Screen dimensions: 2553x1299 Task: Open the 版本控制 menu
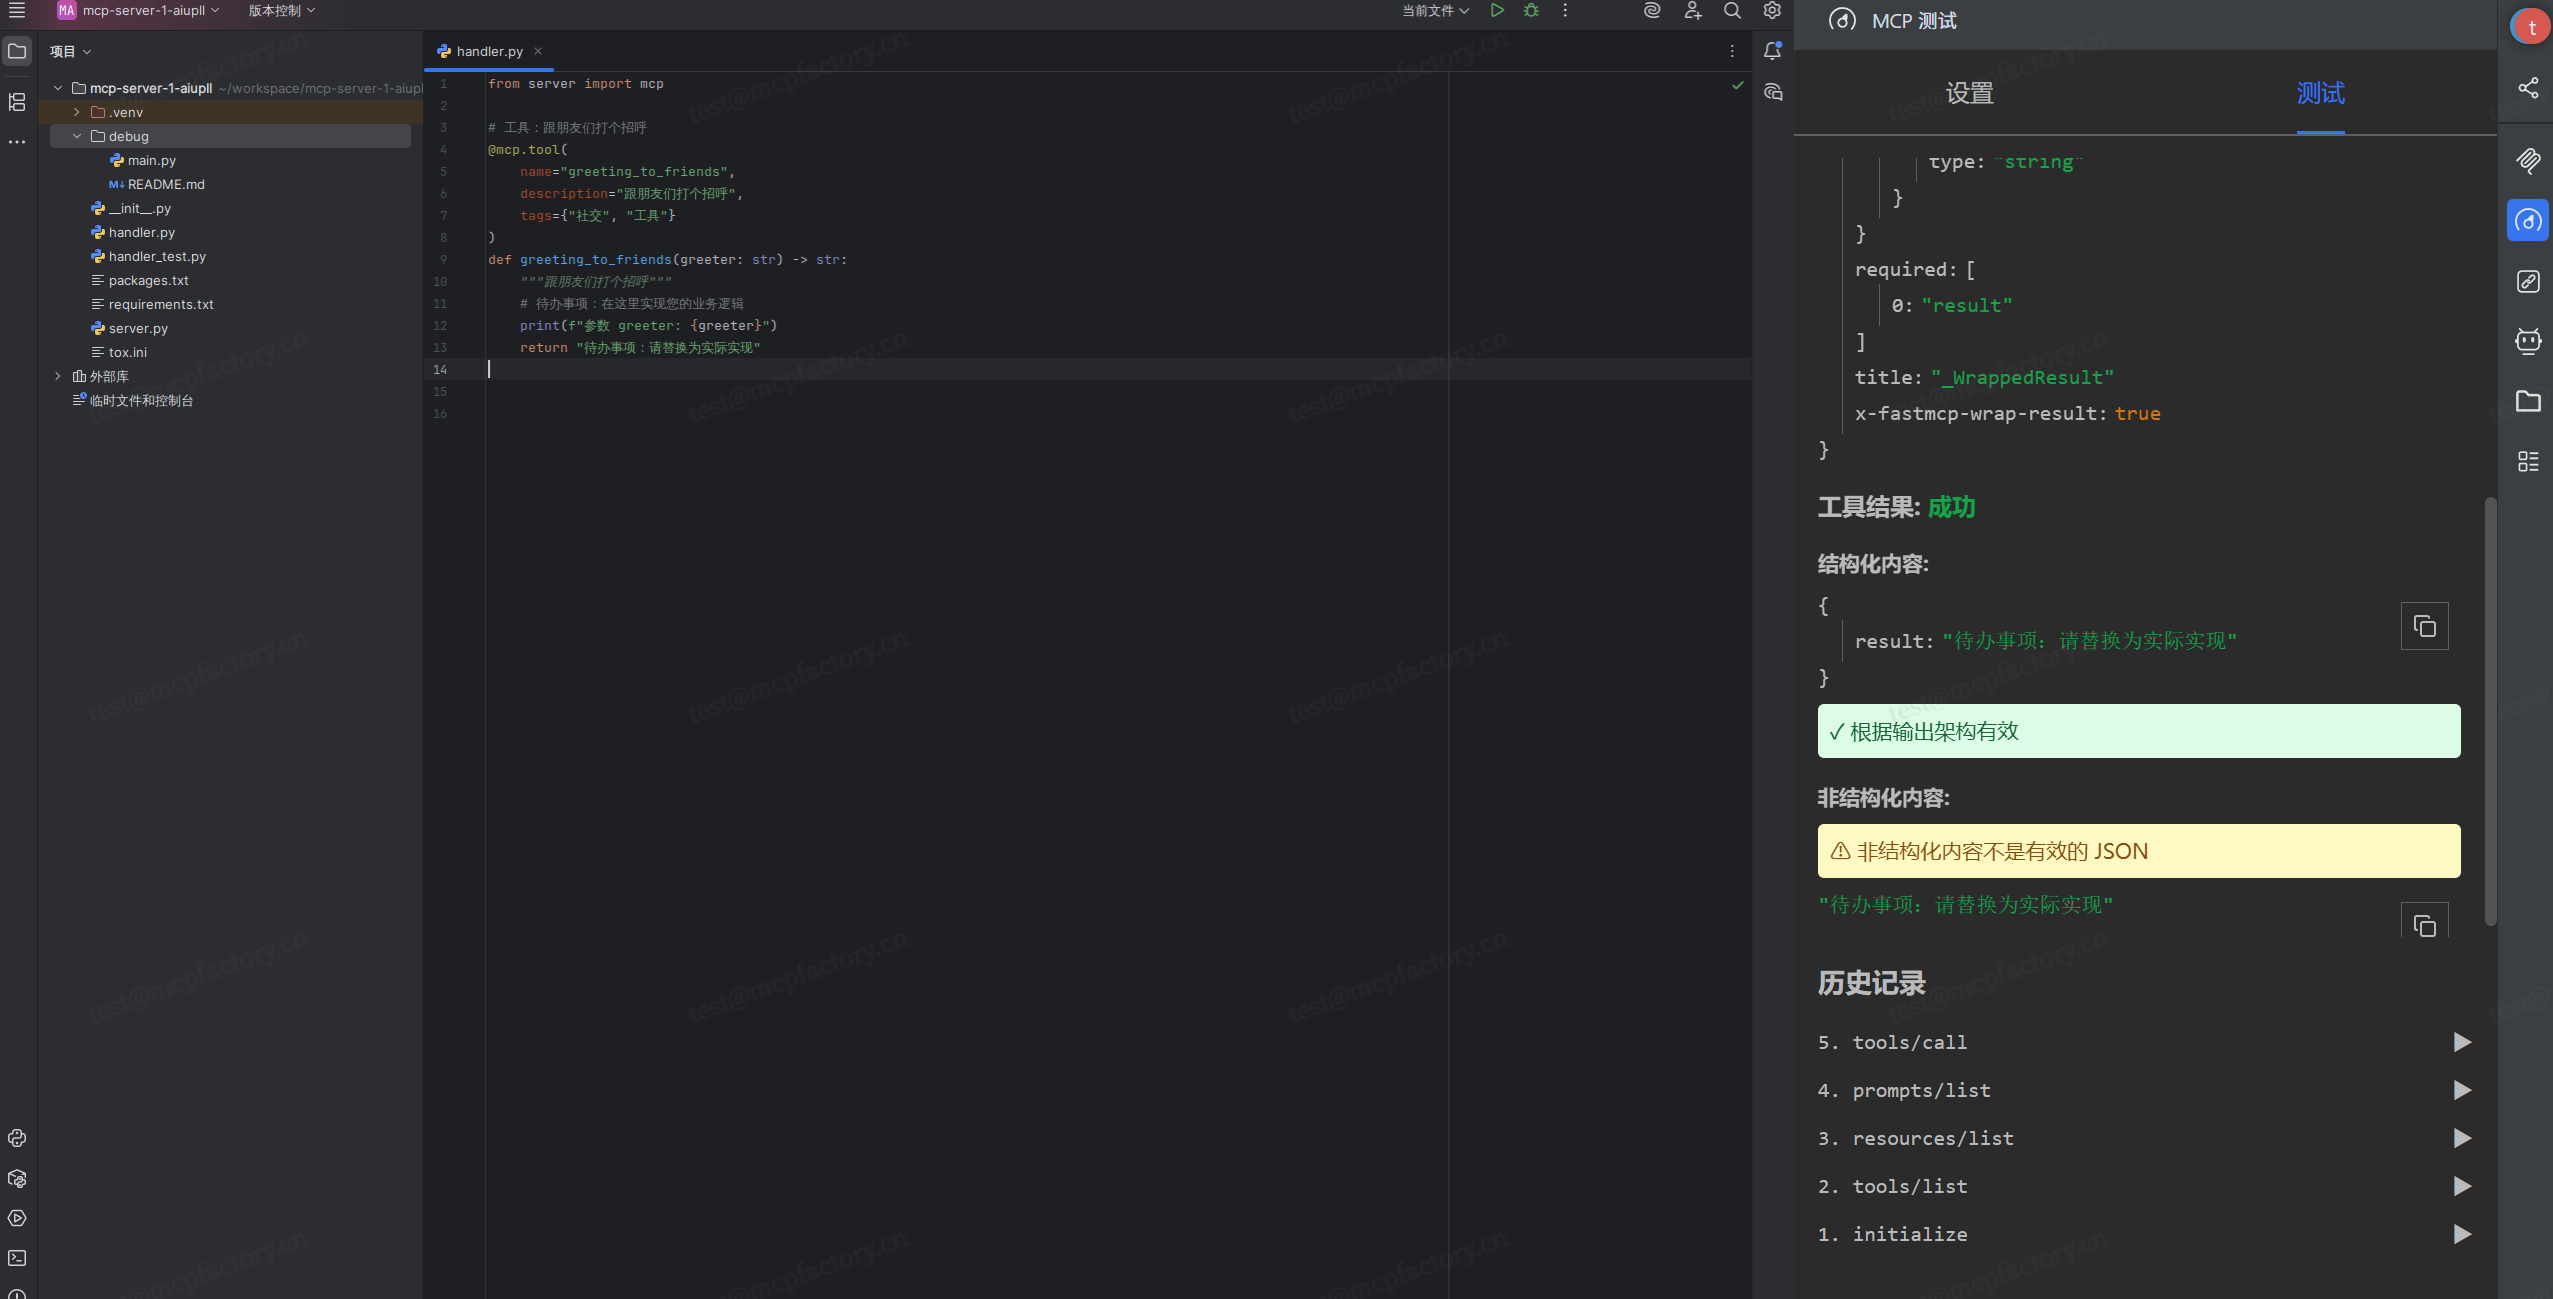281,10
